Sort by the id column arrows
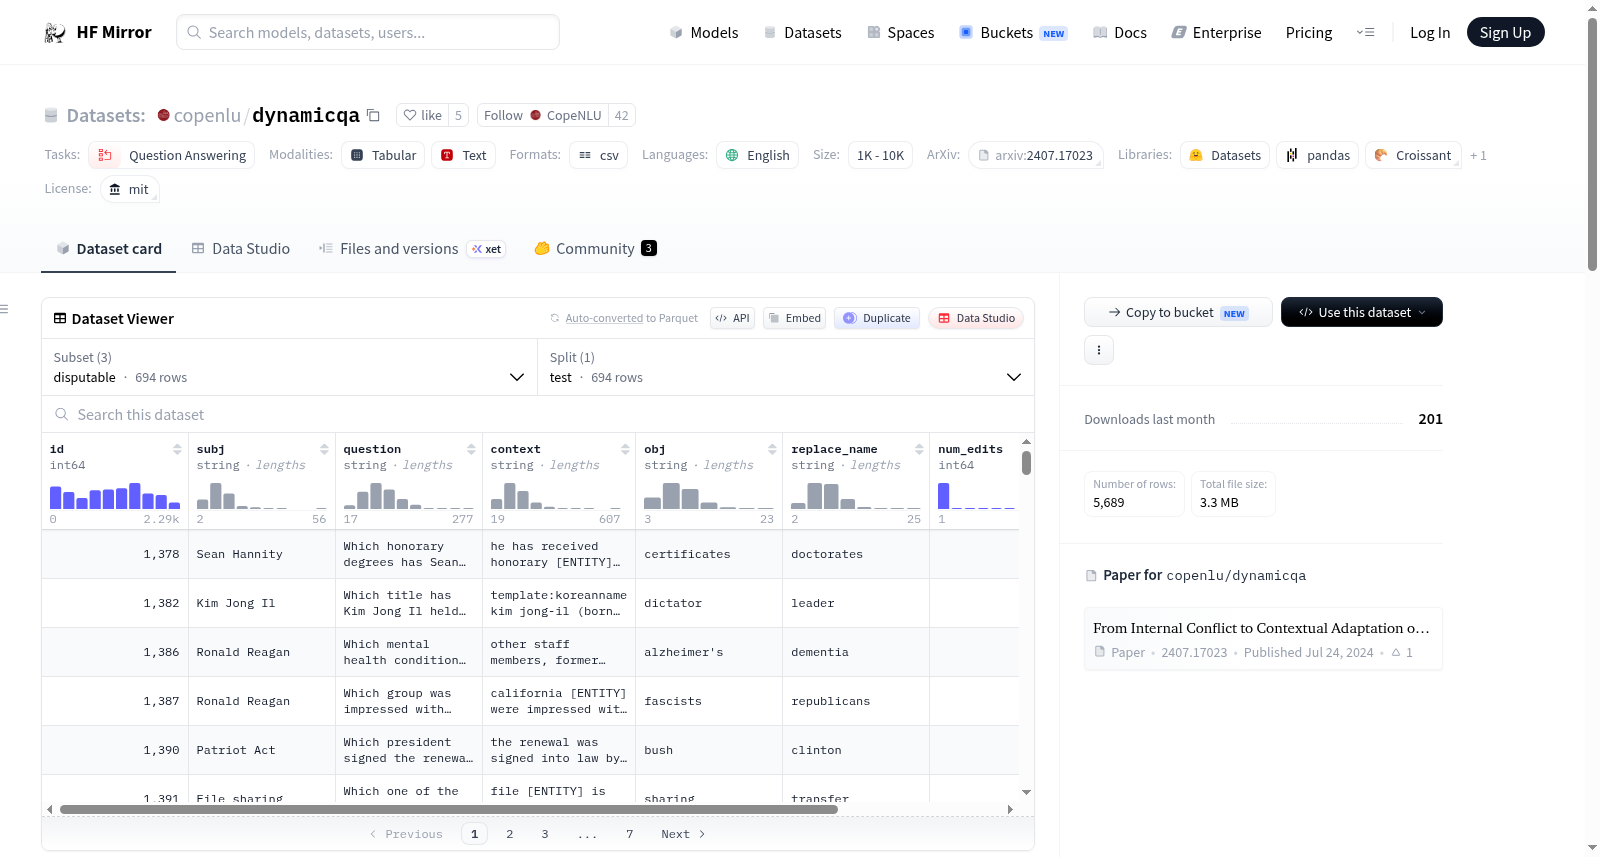 pos(177,449)
